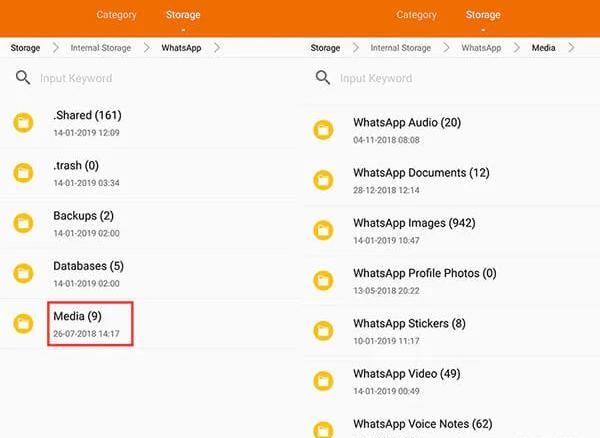600x438 pixels.
Task: Select 'Media (9)' folder name
Action: [x=77, y=316]
